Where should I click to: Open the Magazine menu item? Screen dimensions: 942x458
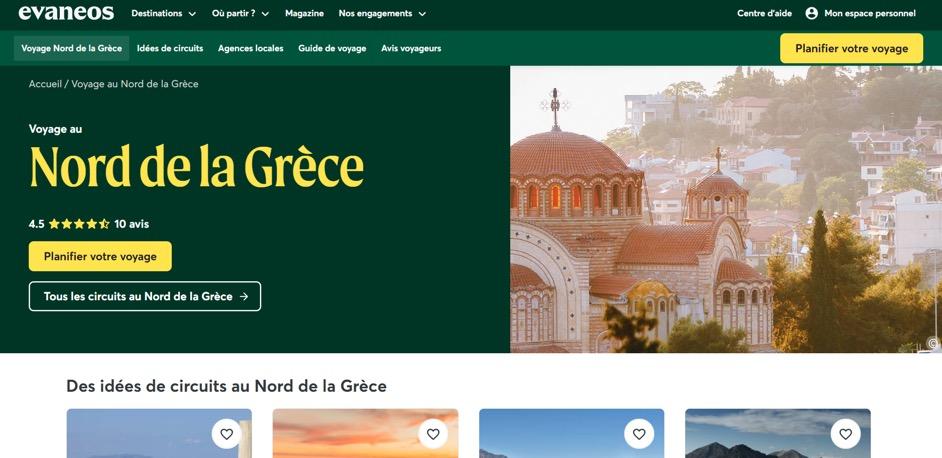[x=304, y=13]
